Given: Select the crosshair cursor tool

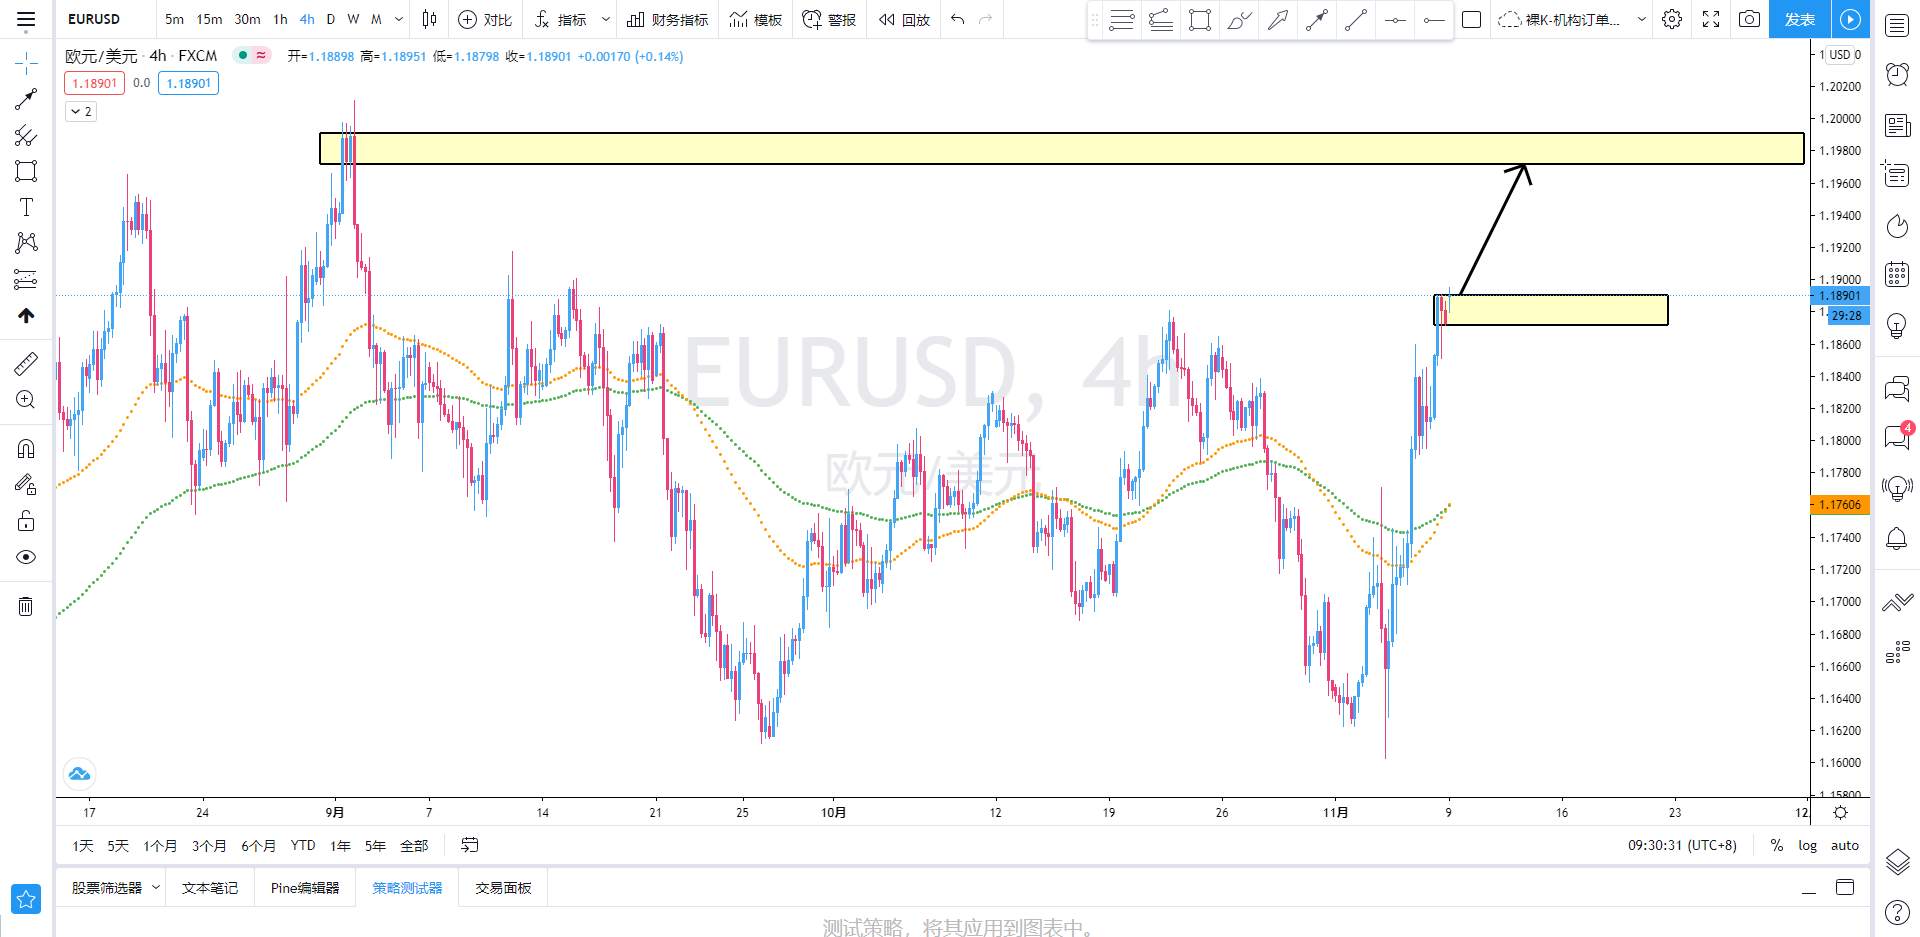Looking at the screenshot, I should pos(26,63).
